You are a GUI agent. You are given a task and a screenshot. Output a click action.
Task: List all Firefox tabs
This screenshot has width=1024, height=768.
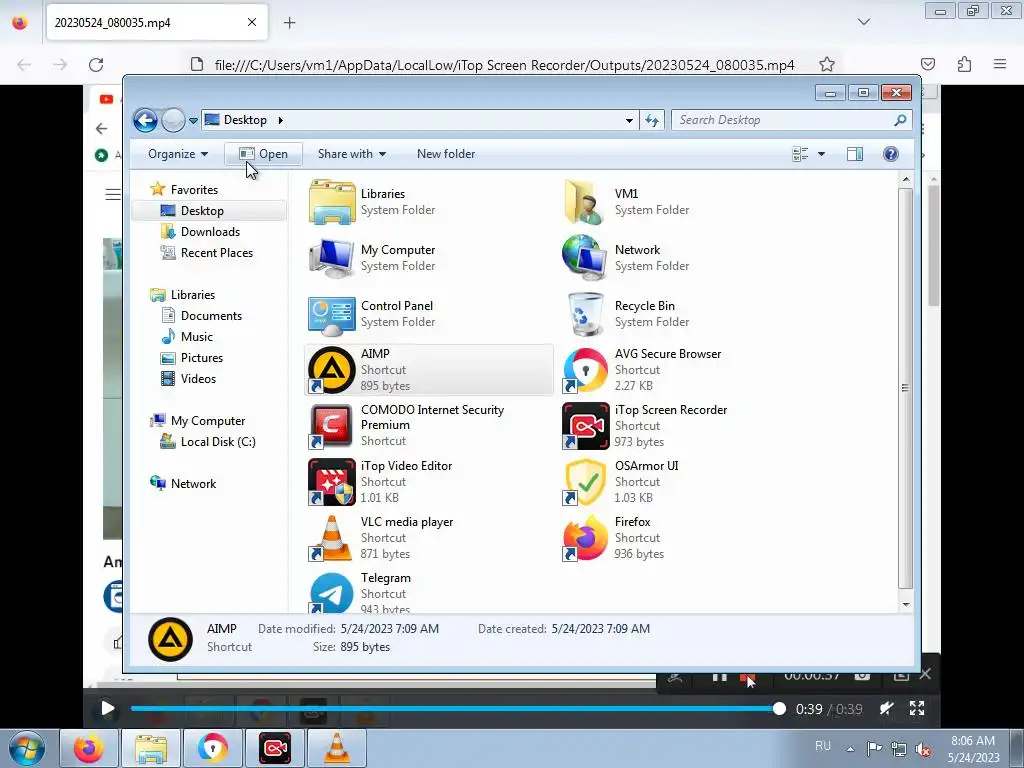coord(863,22)
